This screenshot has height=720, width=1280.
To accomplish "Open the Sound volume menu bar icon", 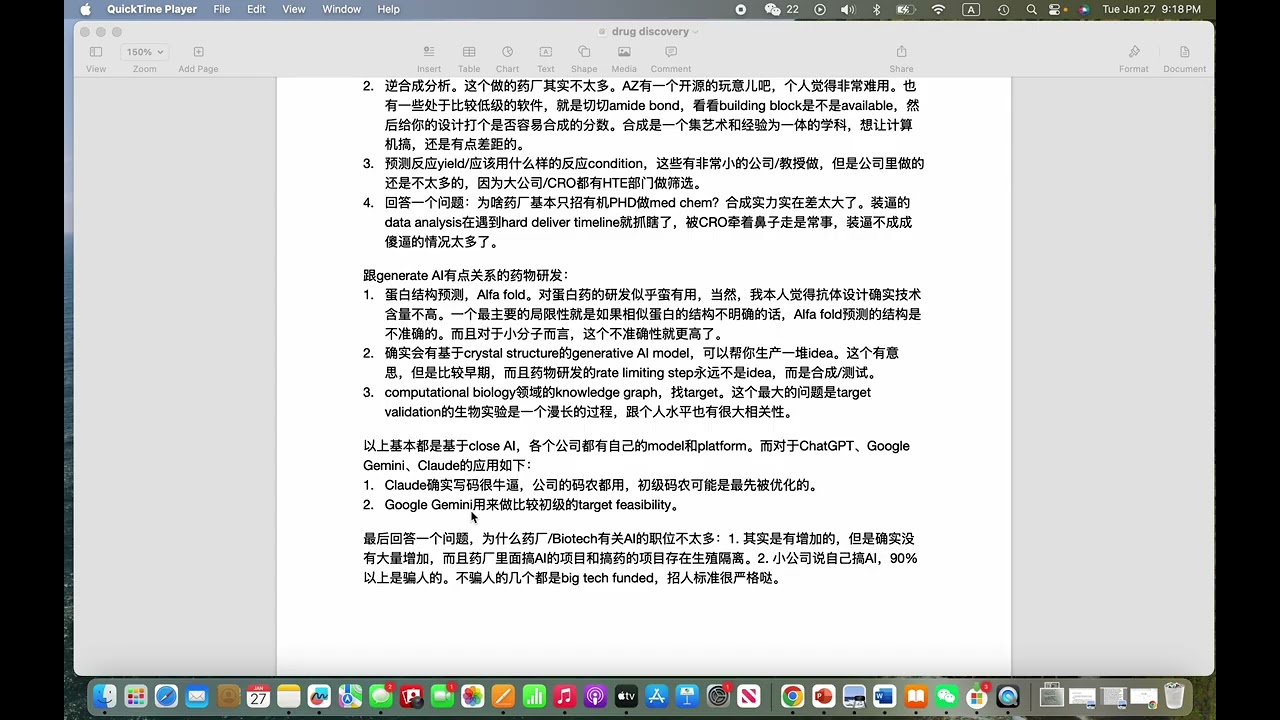I will (848, 9).
